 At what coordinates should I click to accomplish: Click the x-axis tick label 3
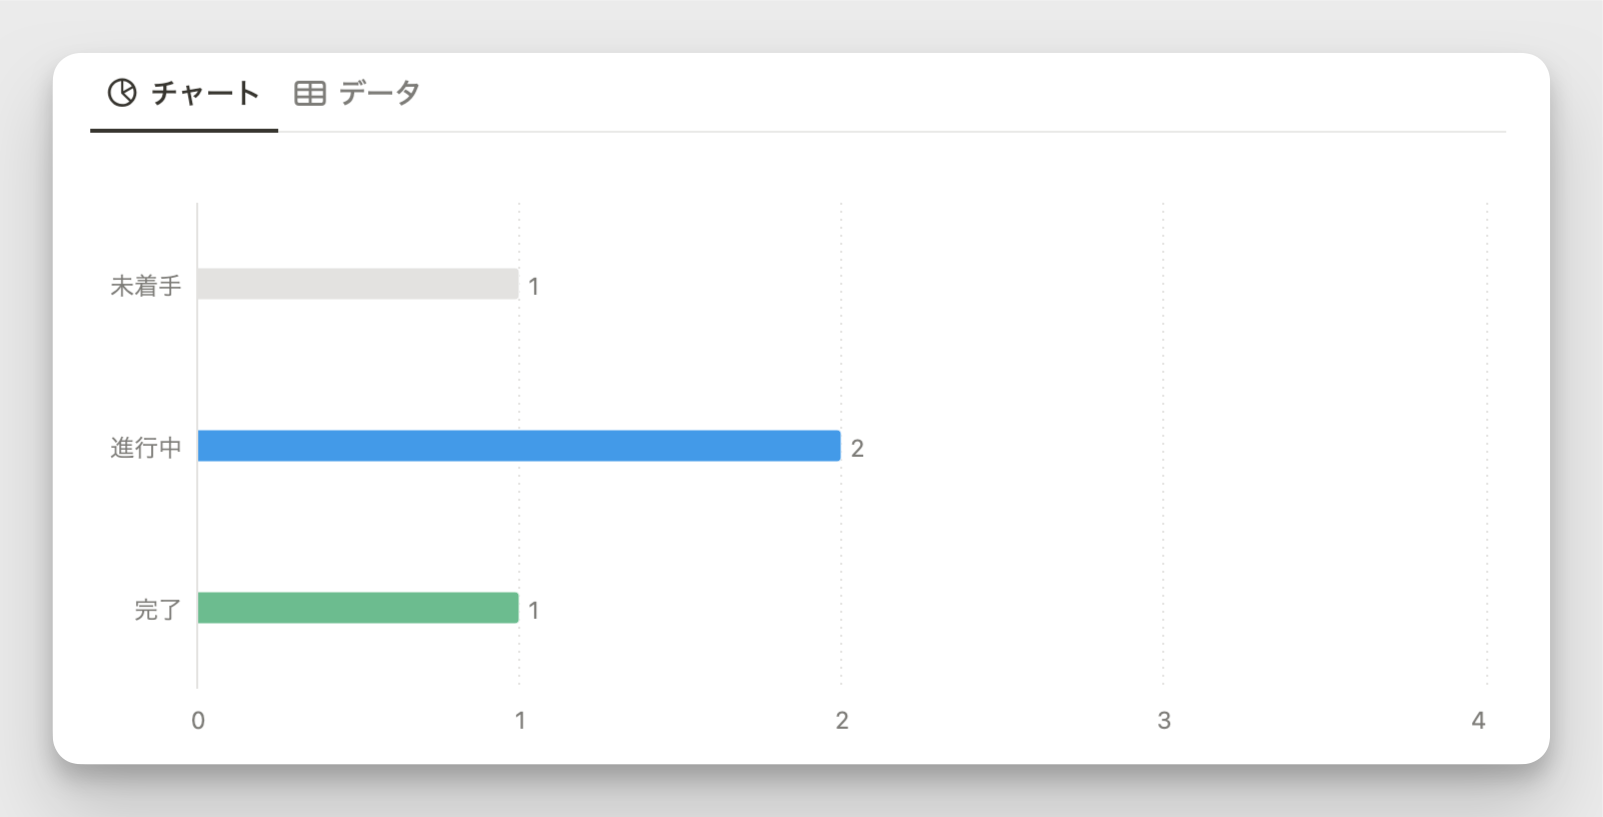pos(1164,721)
